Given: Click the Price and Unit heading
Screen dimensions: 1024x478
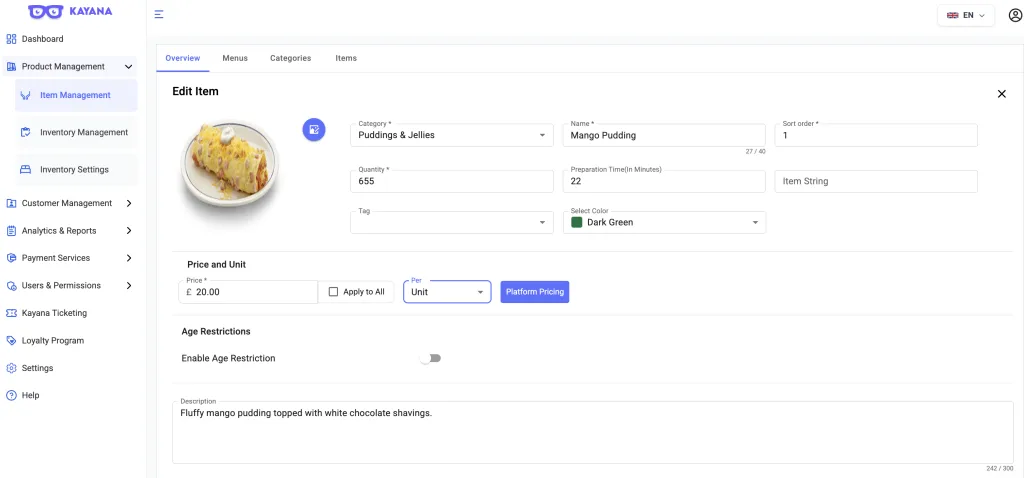Looking at the screenshot, I should click(217, 265).
